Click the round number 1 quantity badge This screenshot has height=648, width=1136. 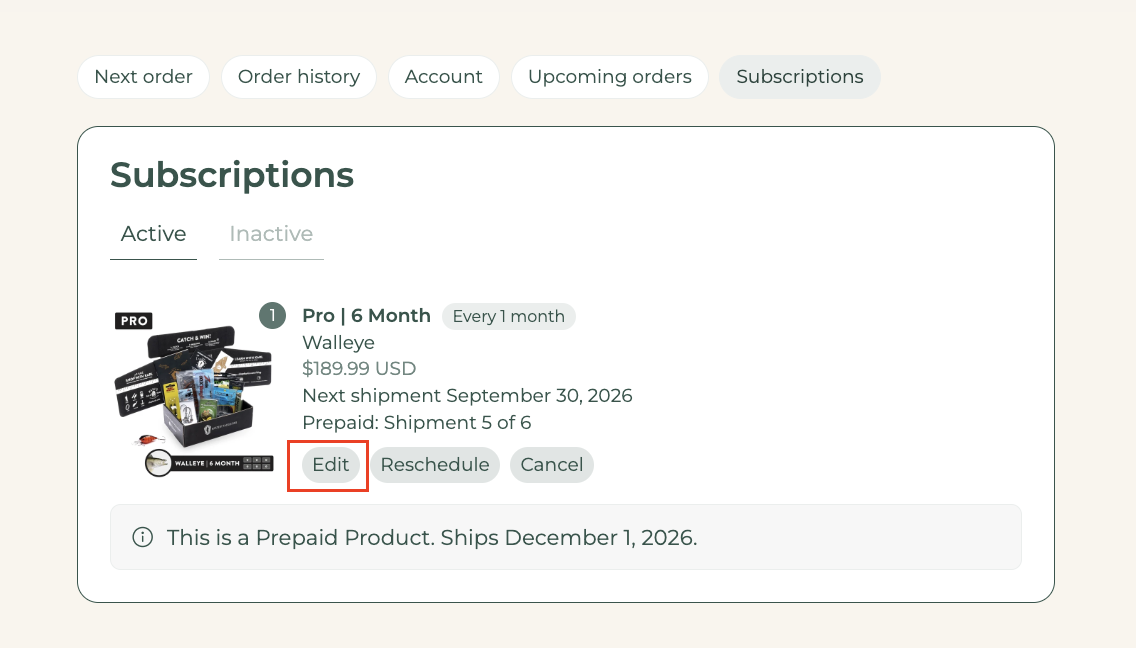point(272,315)
